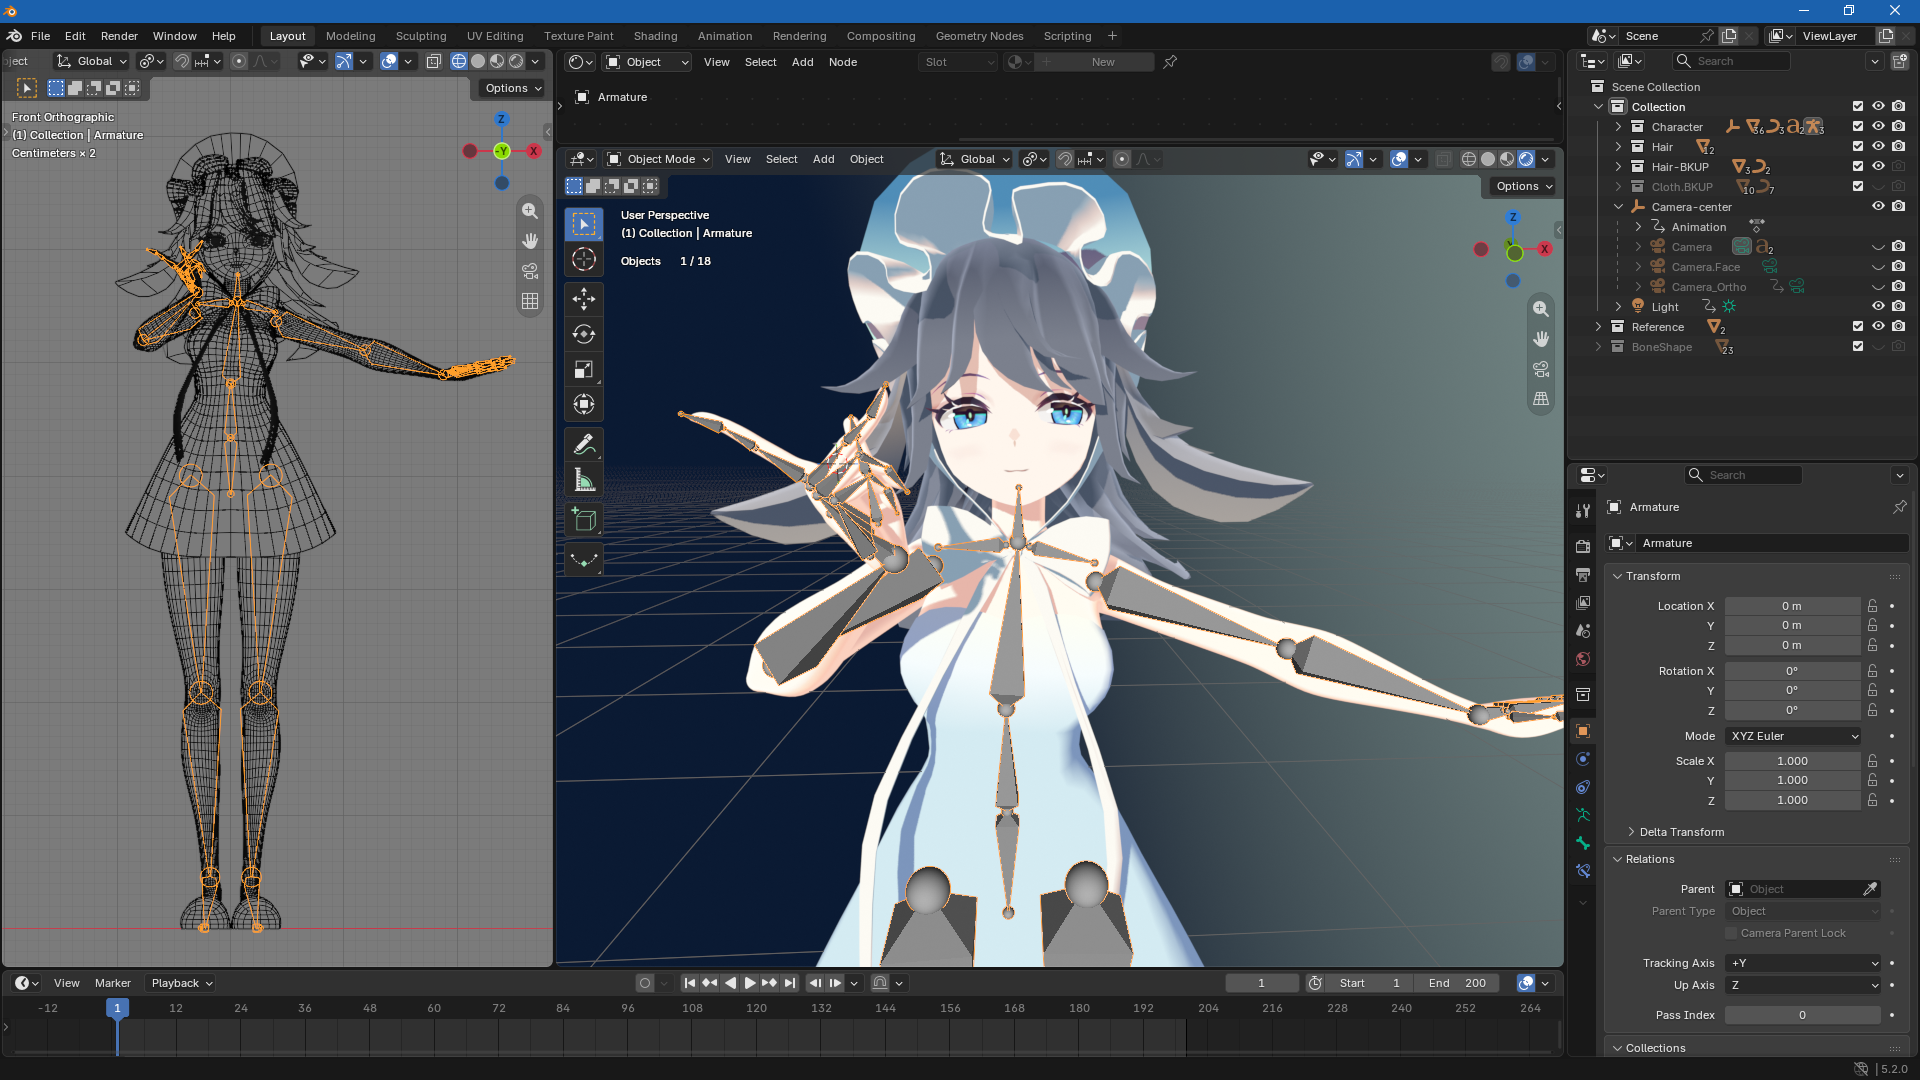Select the Move tool in the toolbar
Image resolution: width=1920 pixels, height=1080 pixels.
click(x=584, y=298)
